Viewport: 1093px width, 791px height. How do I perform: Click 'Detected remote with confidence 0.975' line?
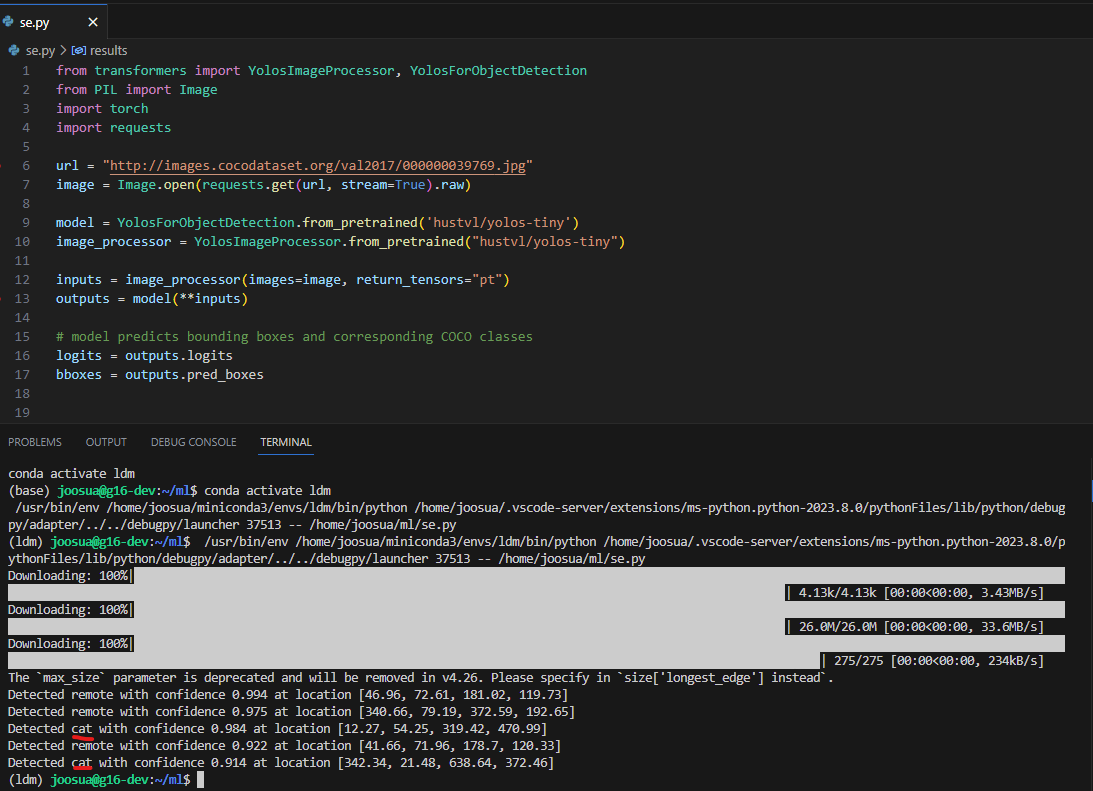coord(291,712)
